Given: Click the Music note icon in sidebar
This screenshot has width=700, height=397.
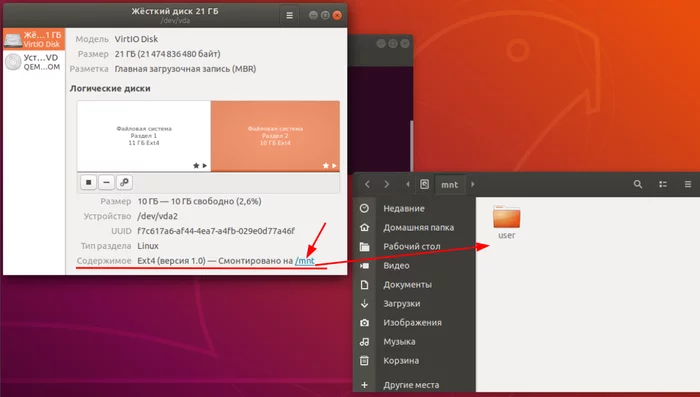Looking at the screenshot, I should (x=364, y=342).
